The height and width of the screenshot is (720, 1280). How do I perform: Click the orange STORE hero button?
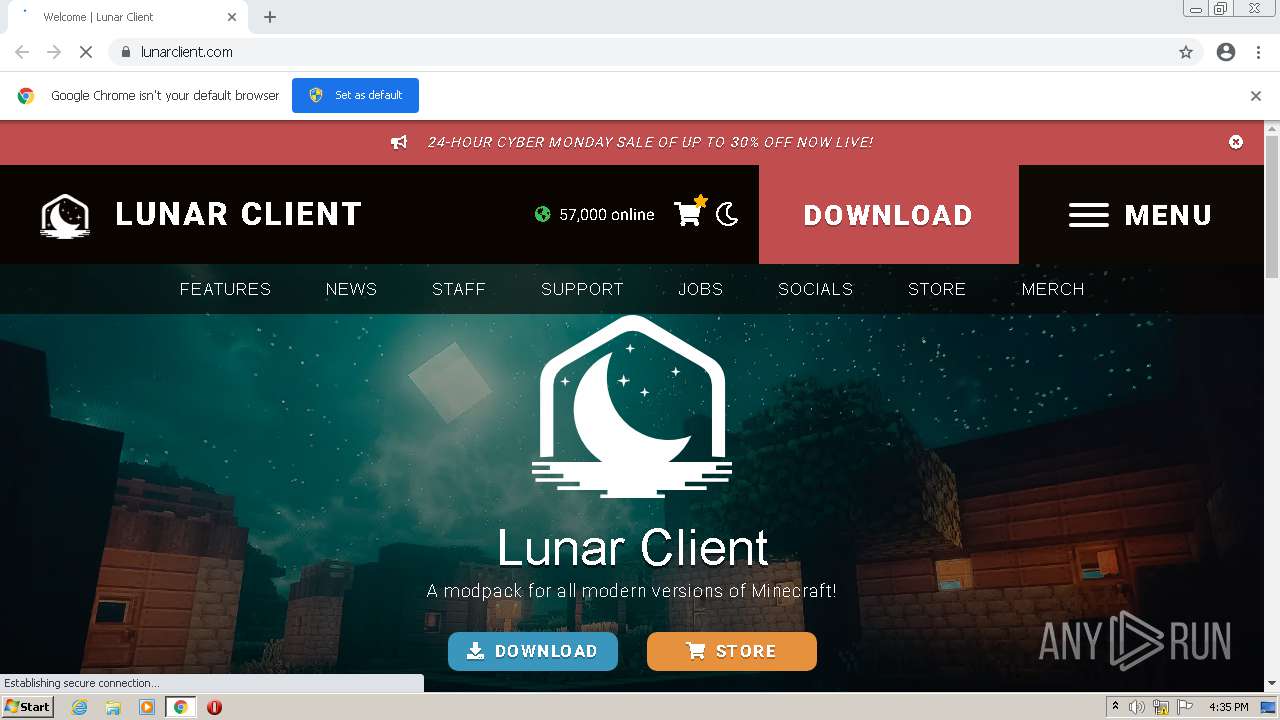[x=732, y=651]
